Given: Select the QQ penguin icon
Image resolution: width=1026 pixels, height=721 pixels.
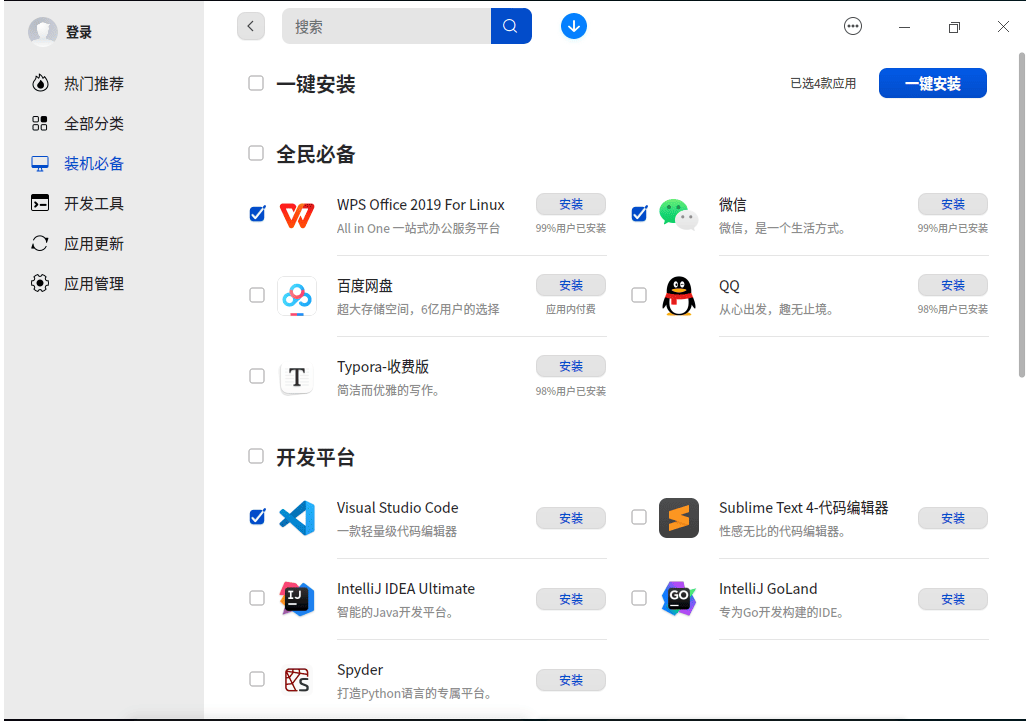Looking at the screenshot, I should pyautogui.click(x=678, y=295).
